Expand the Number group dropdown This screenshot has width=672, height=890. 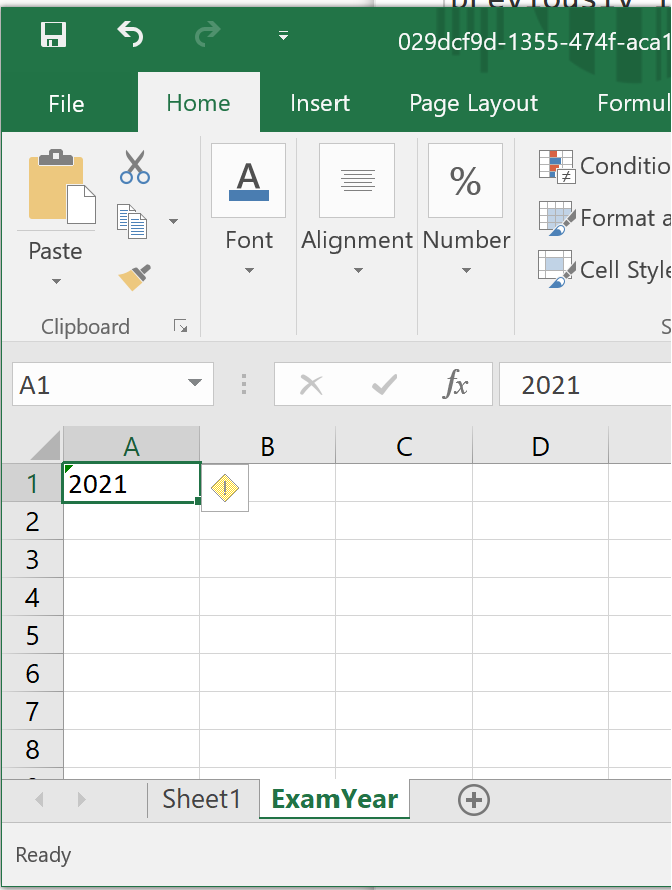(465, 270)
